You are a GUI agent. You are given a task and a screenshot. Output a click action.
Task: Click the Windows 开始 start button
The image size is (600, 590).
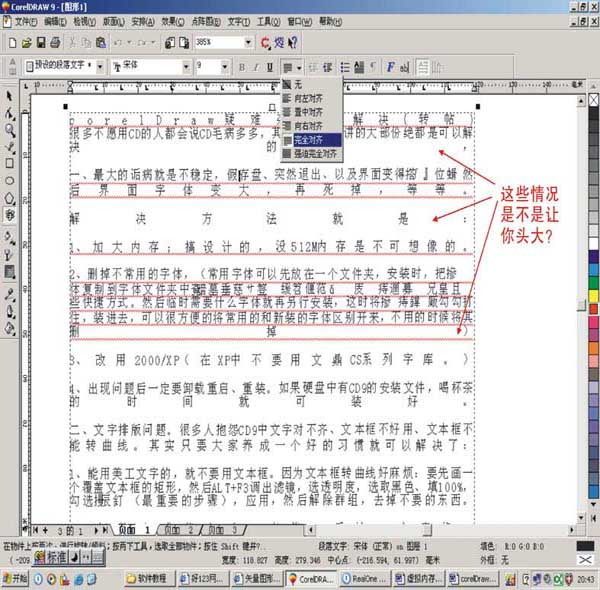point(18,578)
